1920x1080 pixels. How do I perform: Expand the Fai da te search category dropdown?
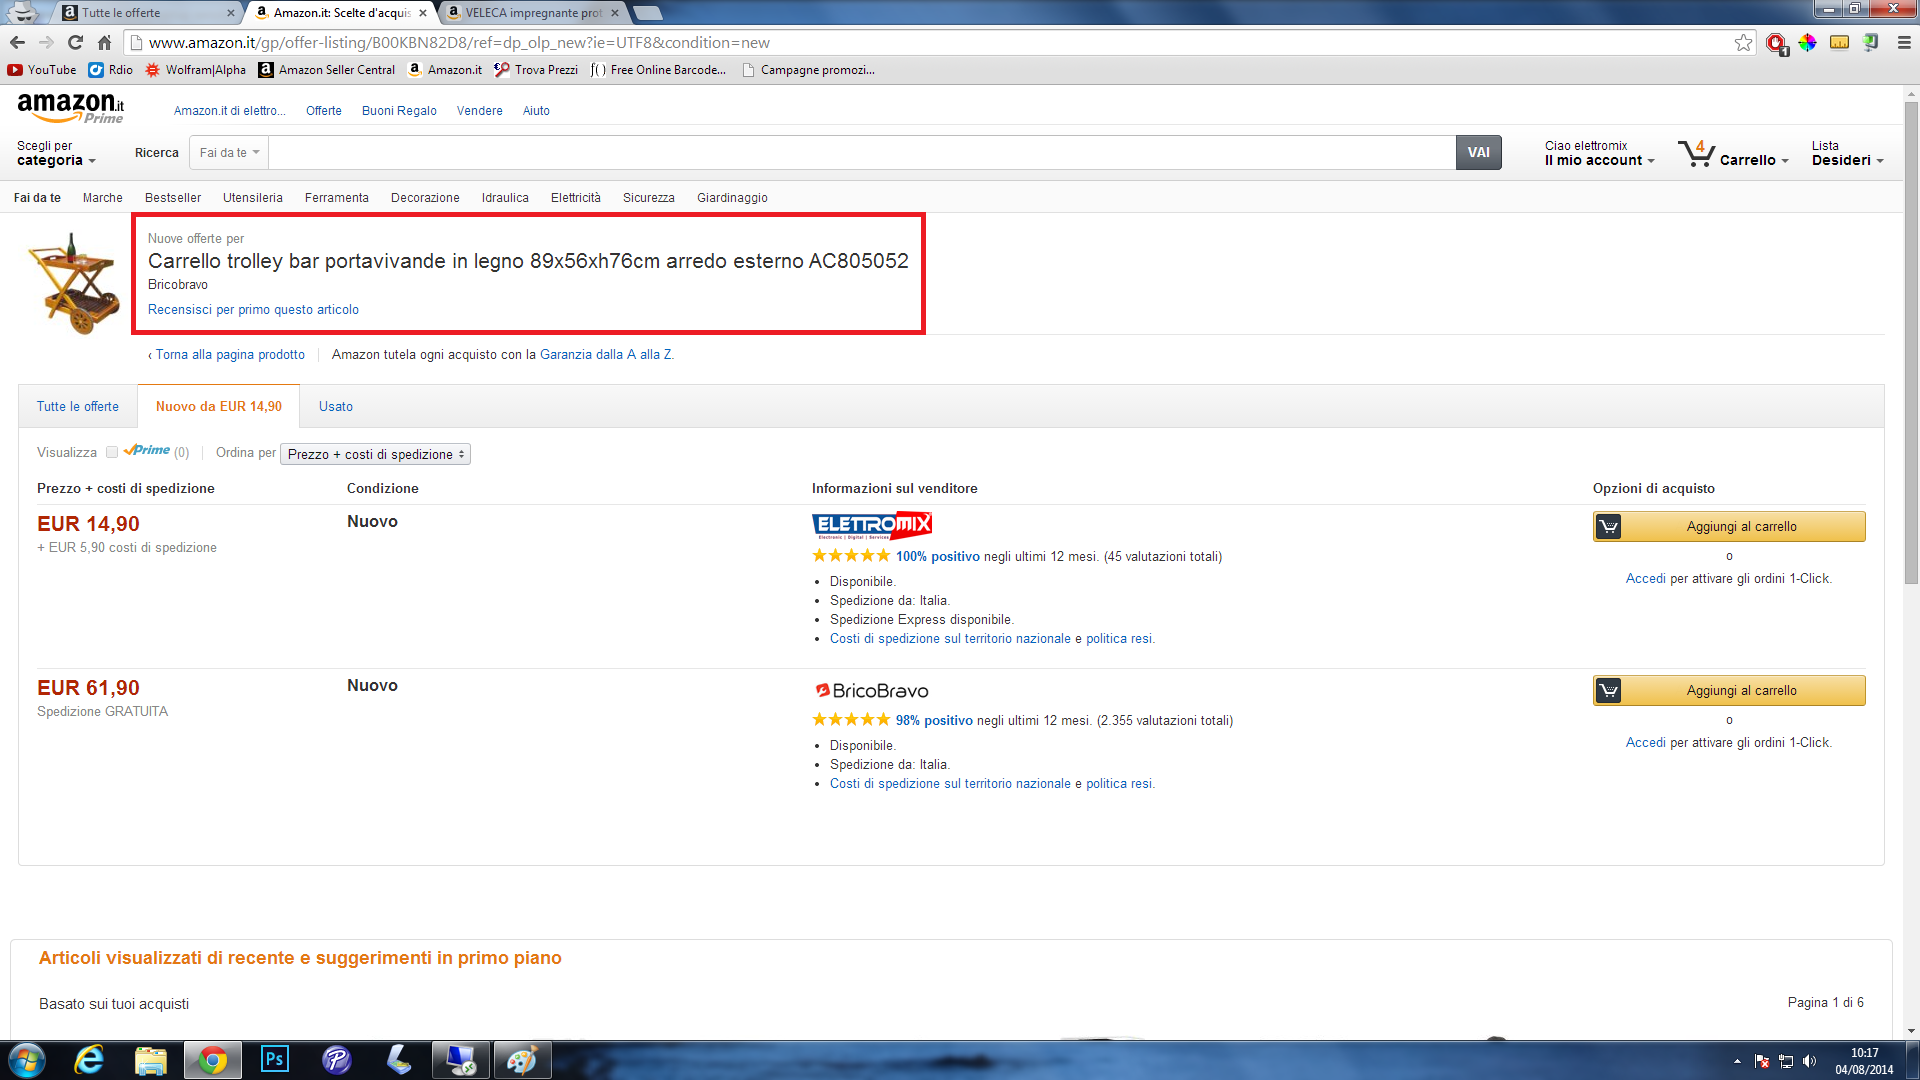(229, 153)
